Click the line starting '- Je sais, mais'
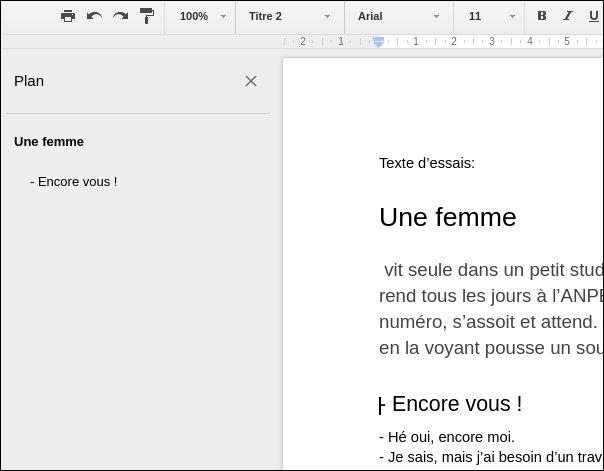Screen dimensions: 604x471 point(491,457)
